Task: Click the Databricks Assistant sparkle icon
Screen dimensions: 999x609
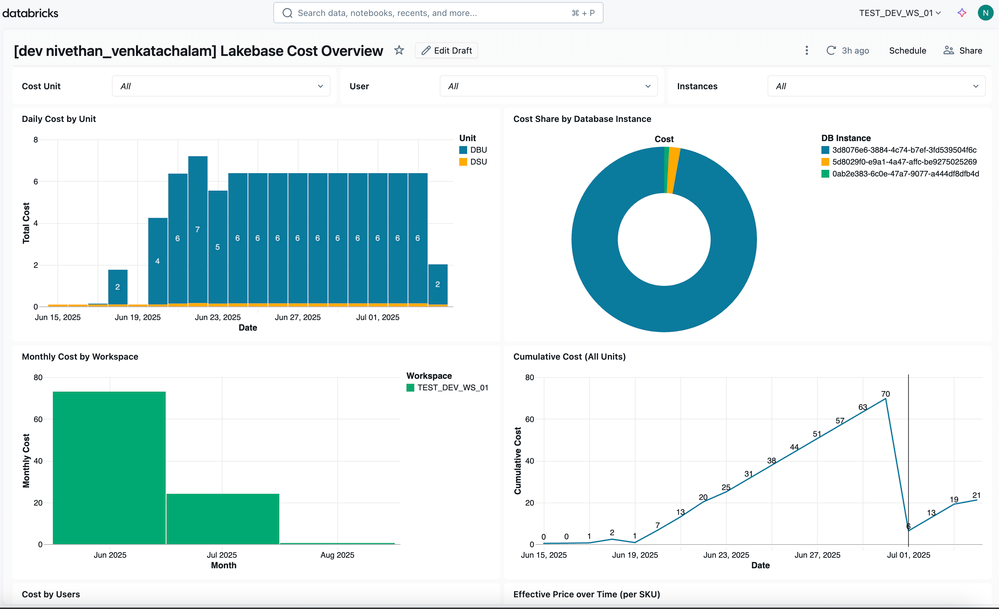Action: coord(962,13)
